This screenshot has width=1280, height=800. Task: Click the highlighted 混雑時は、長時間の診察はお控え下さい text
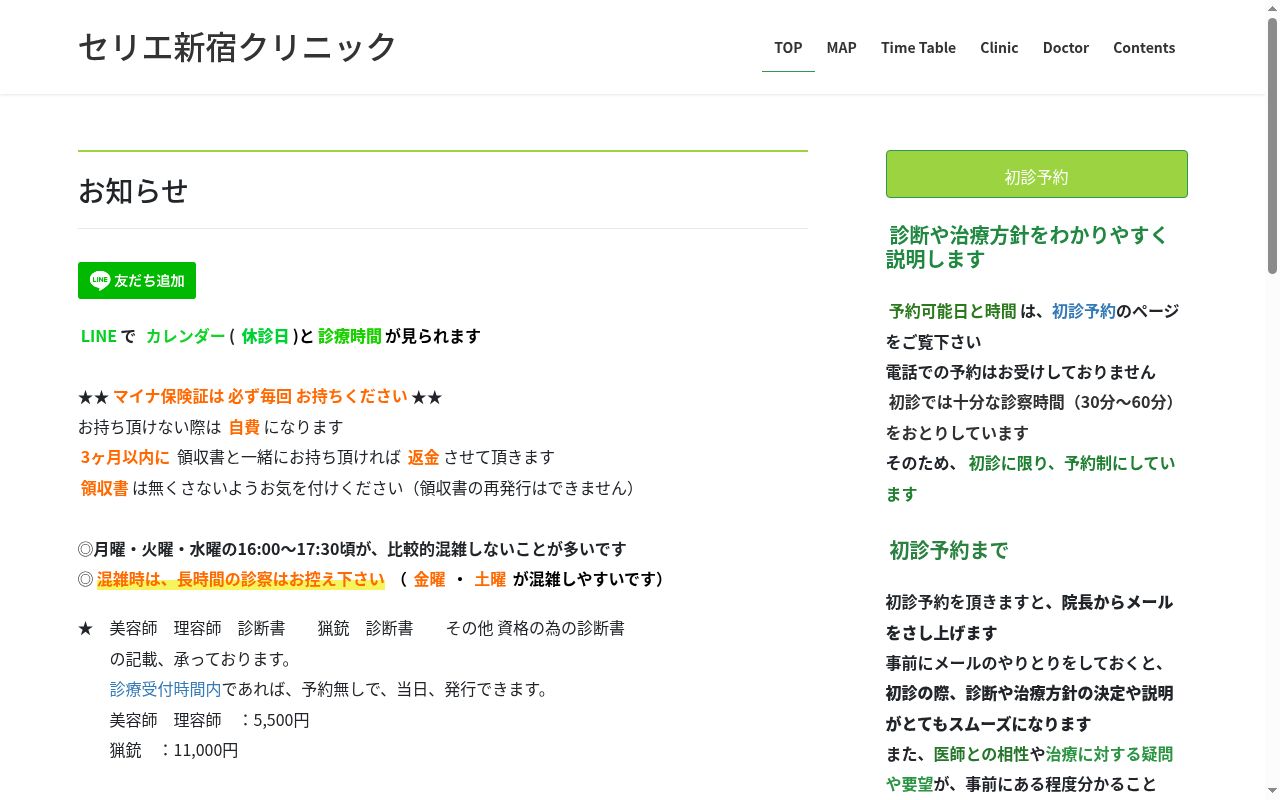click(x=241, y=579)
